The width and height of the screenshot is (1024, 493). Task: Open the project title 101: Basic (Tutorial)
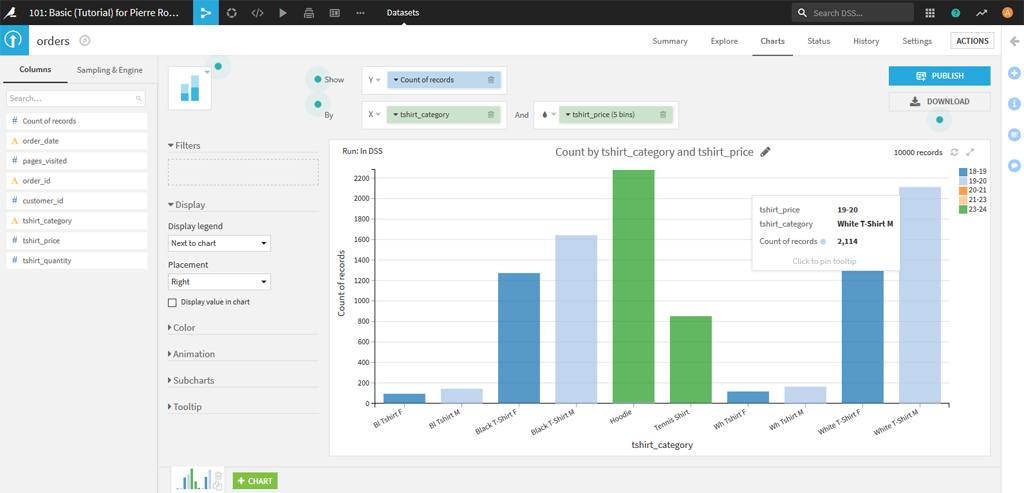(x=104, y=12)
